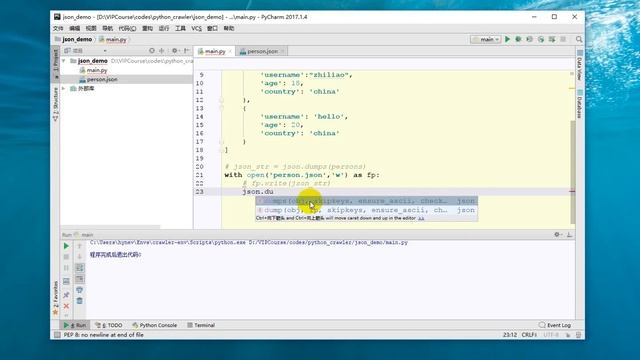Open the Terminal tool window

pos(201,325)
